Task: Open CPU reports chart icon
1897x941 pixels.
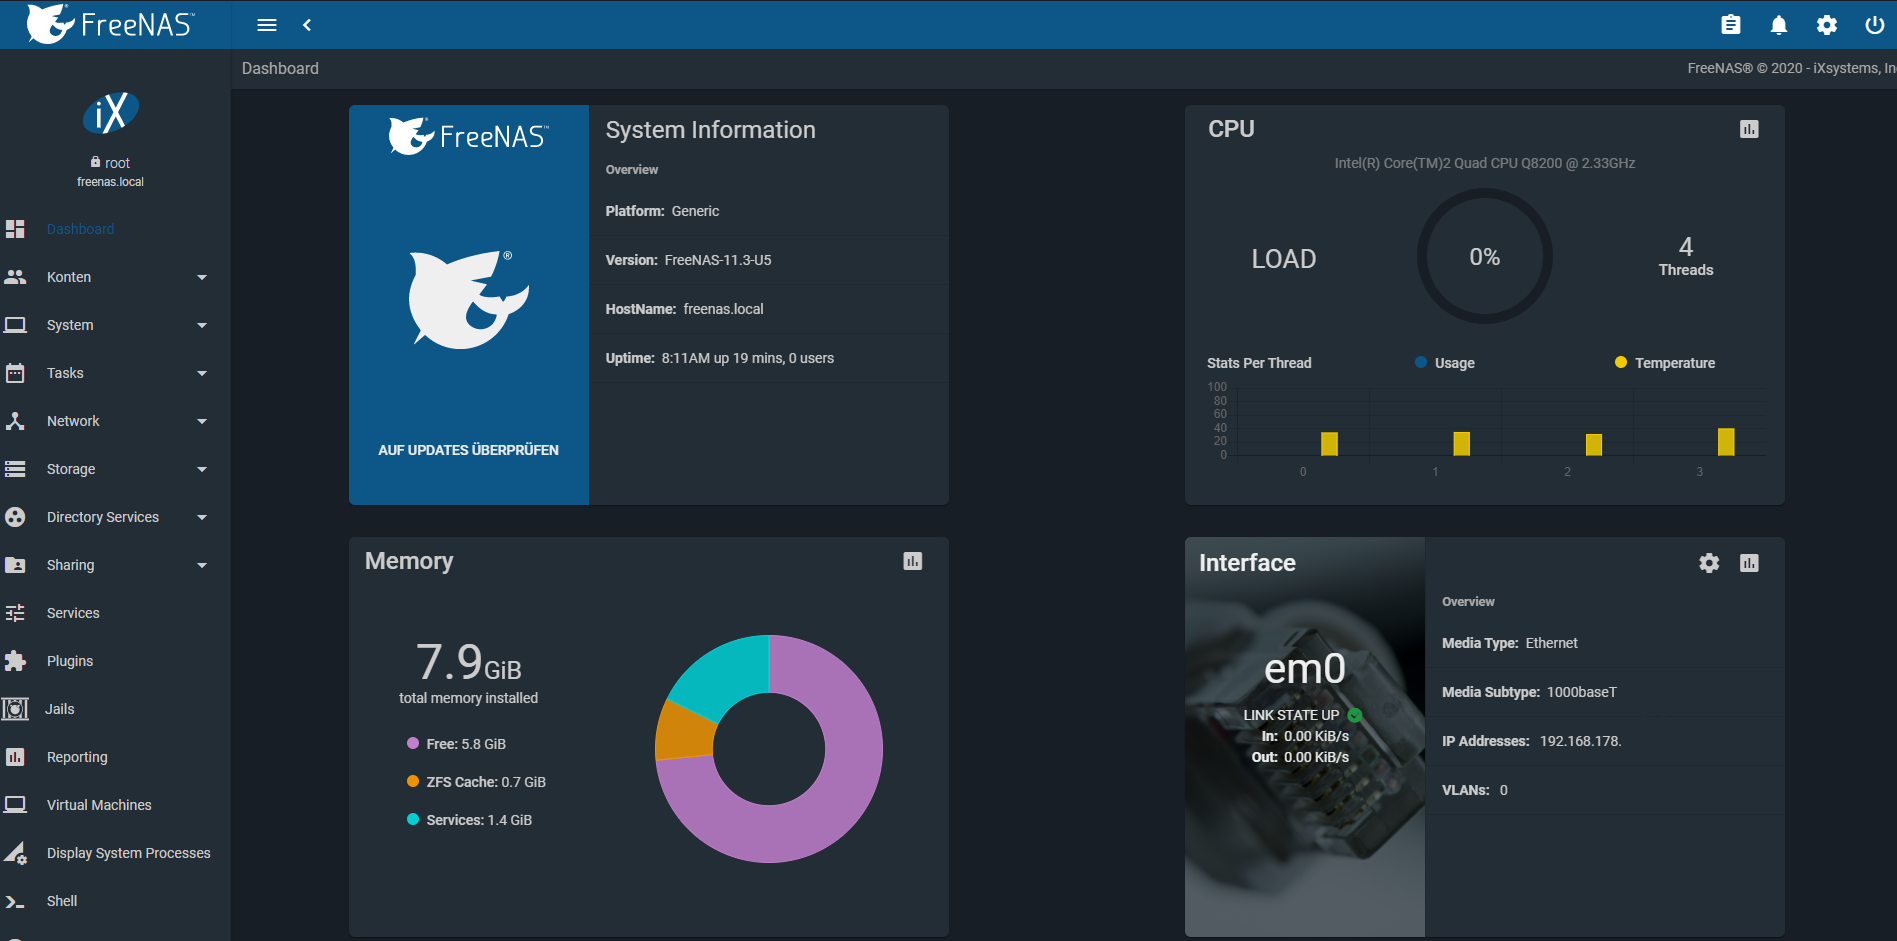Action: (x=1749, y=129)
